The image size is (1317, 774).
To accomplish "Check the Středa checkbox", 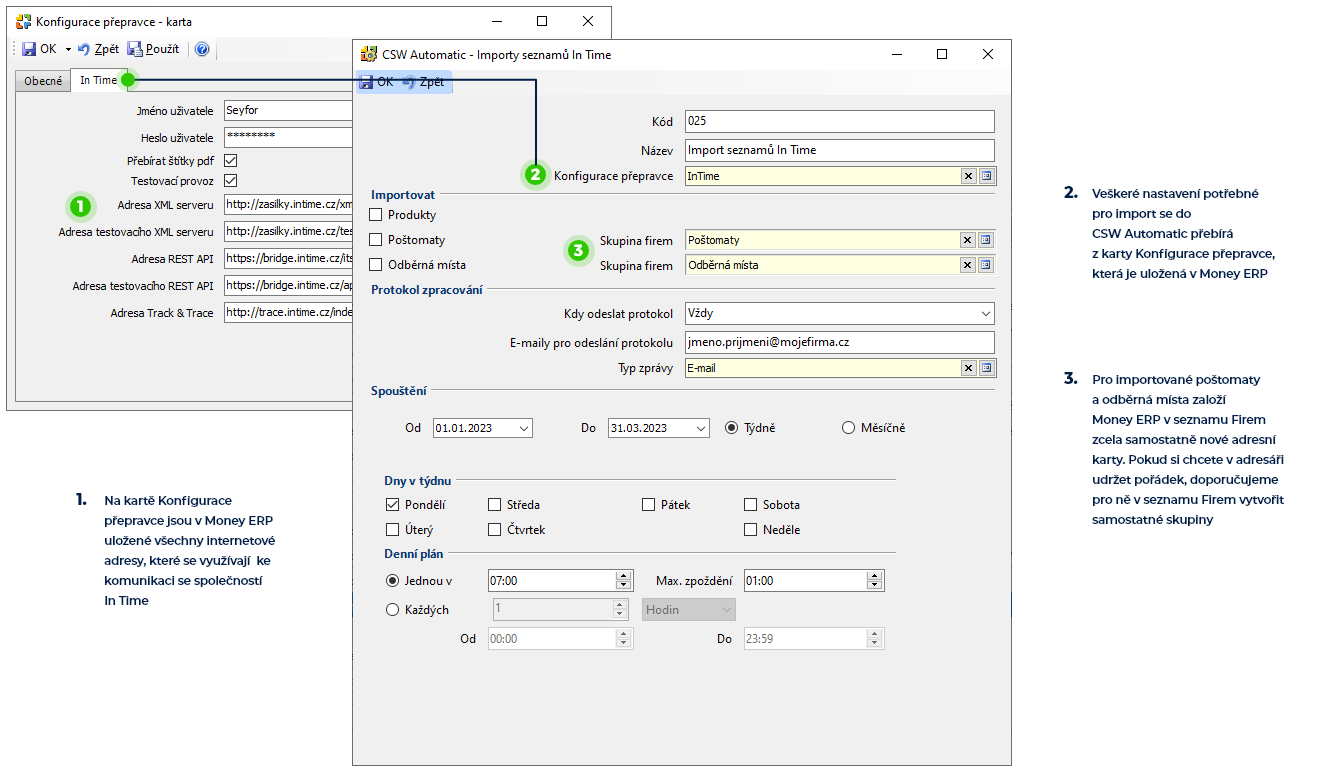I will [495, 505].
